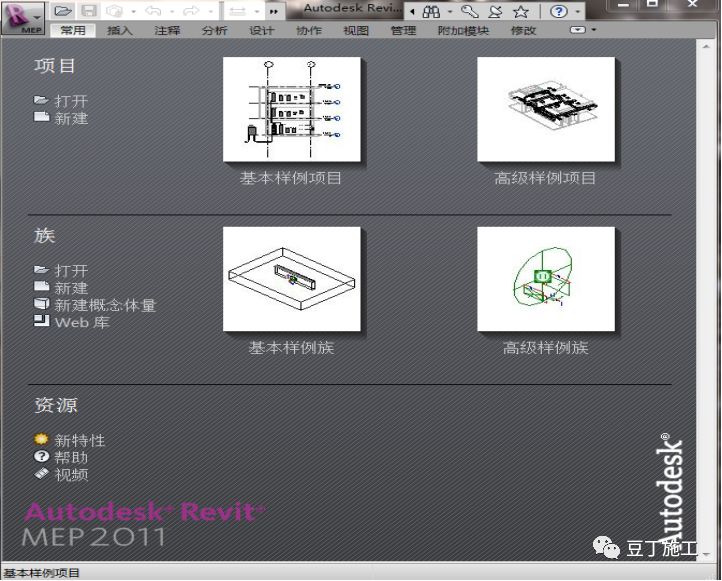The image size is (722, 581).
Task: Click the folder icon beside 打开 under 族
Action: [x=41, y=269]
